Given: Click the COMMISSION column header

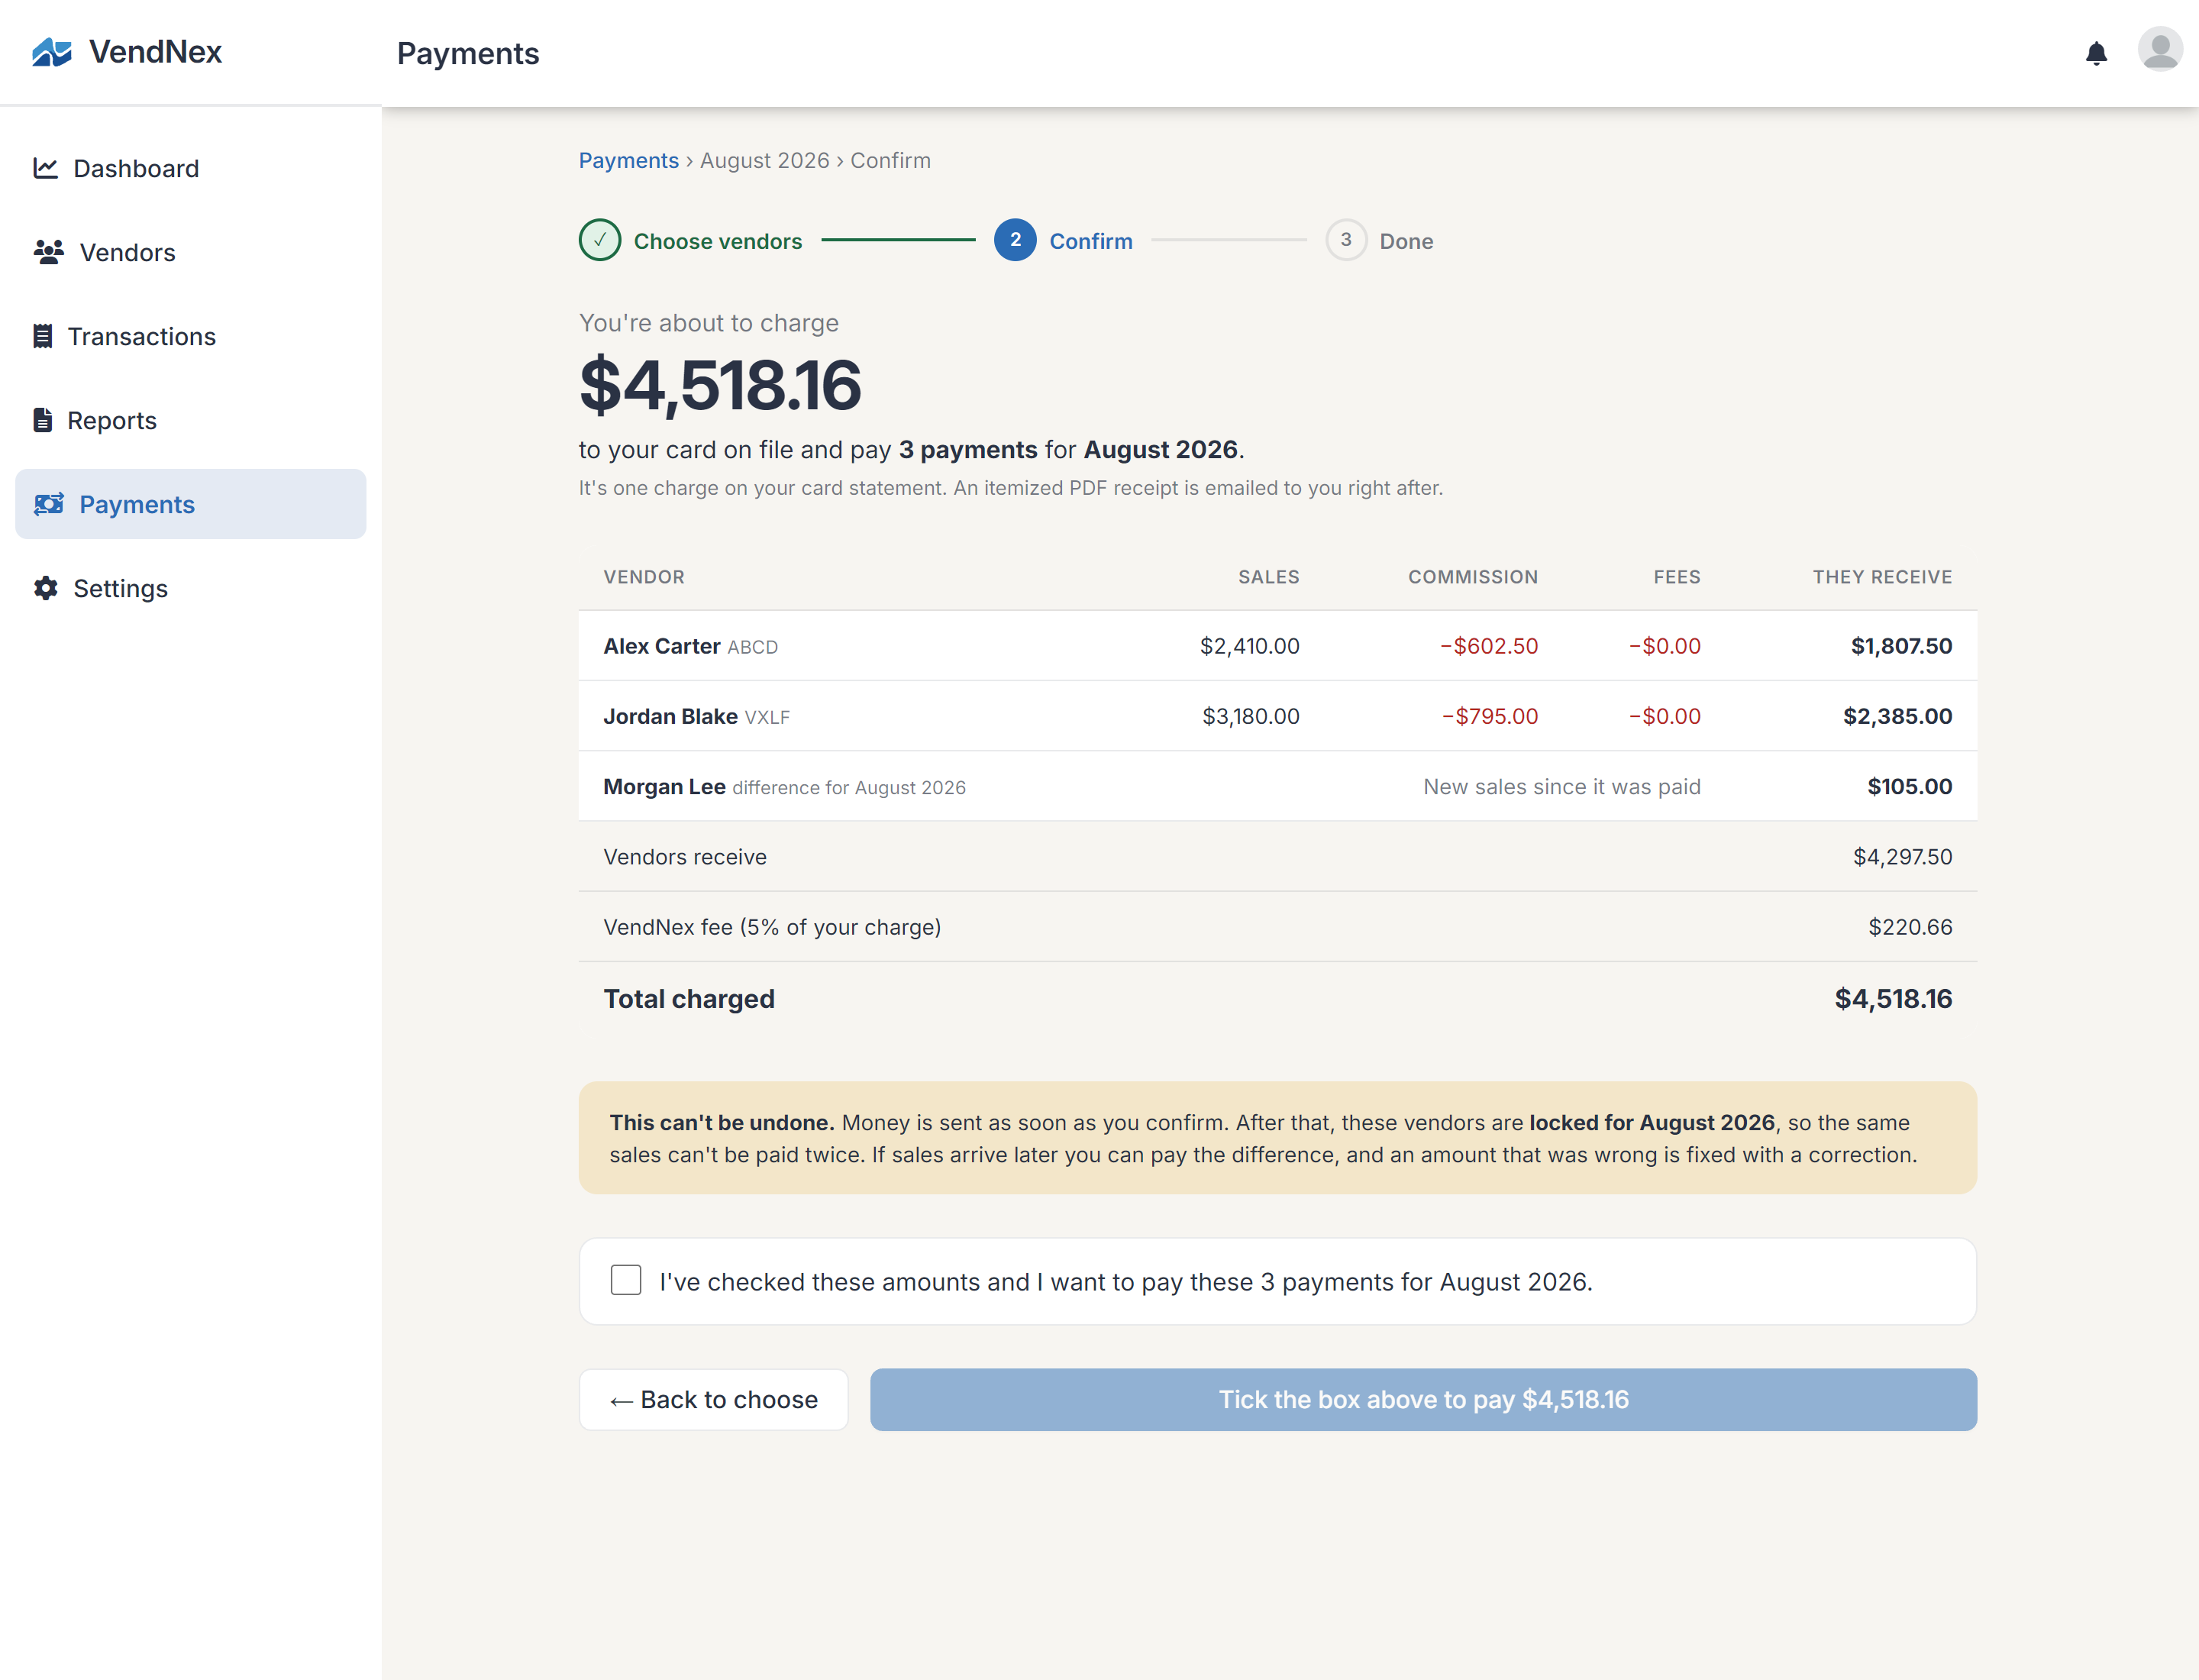Looking at the screenshot, I should click(1473, 577).
